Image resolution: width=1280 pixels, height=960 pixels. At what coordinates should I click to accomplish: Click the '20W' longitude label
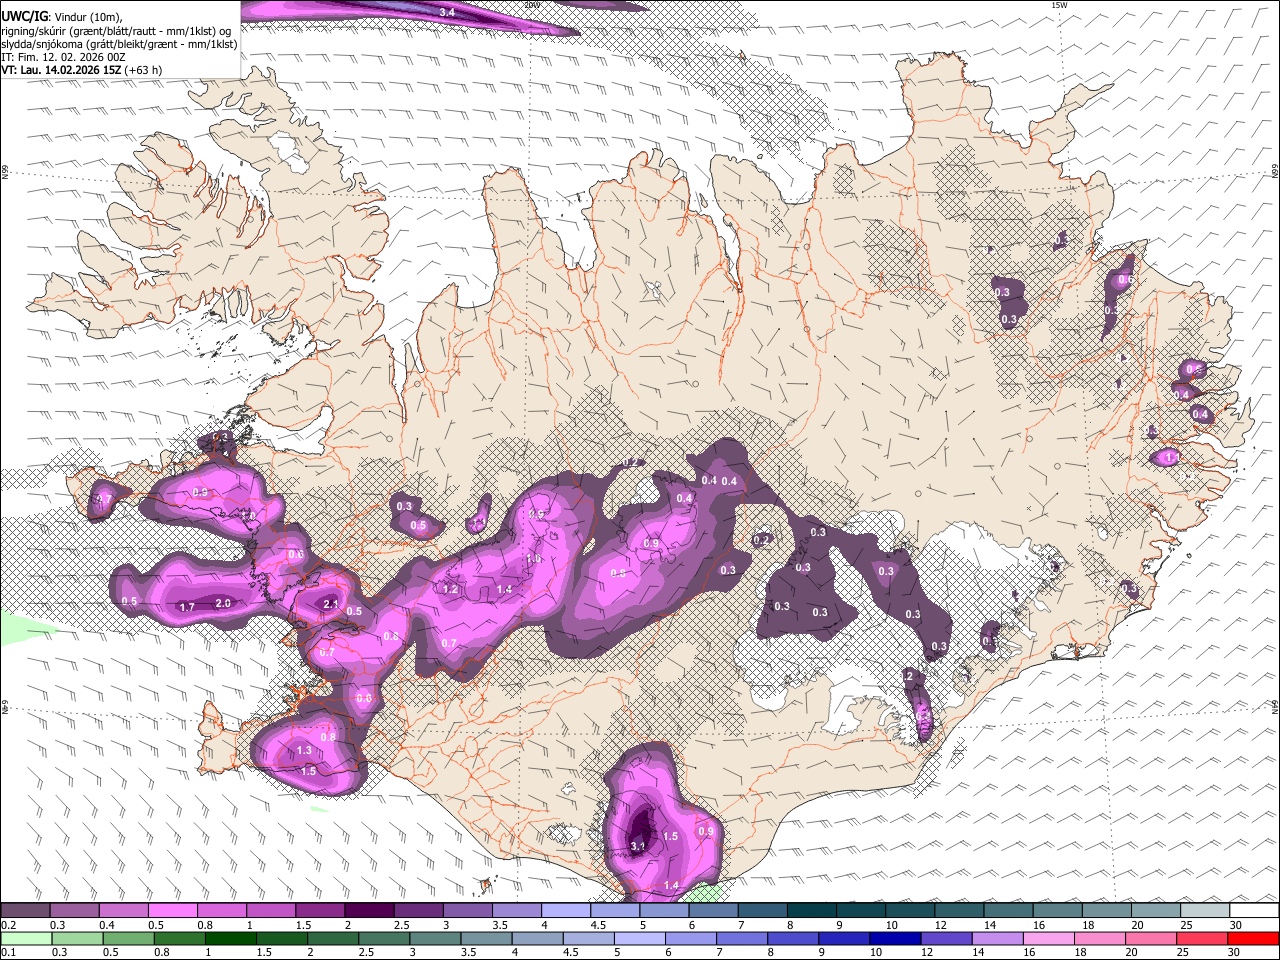tap(532, 5)
